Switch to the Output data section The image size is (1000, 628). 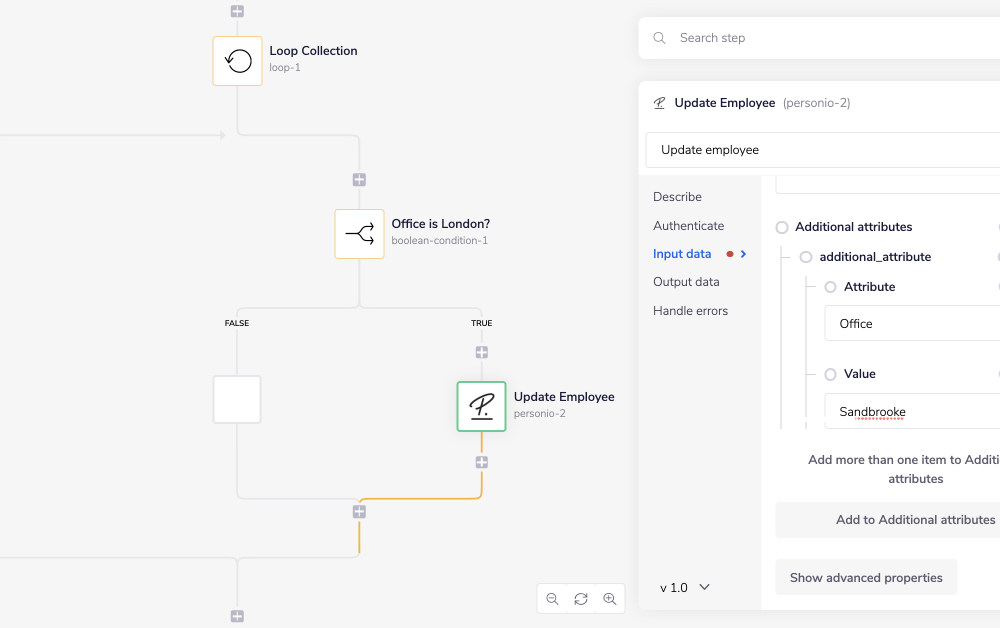(x=686, y=282)
